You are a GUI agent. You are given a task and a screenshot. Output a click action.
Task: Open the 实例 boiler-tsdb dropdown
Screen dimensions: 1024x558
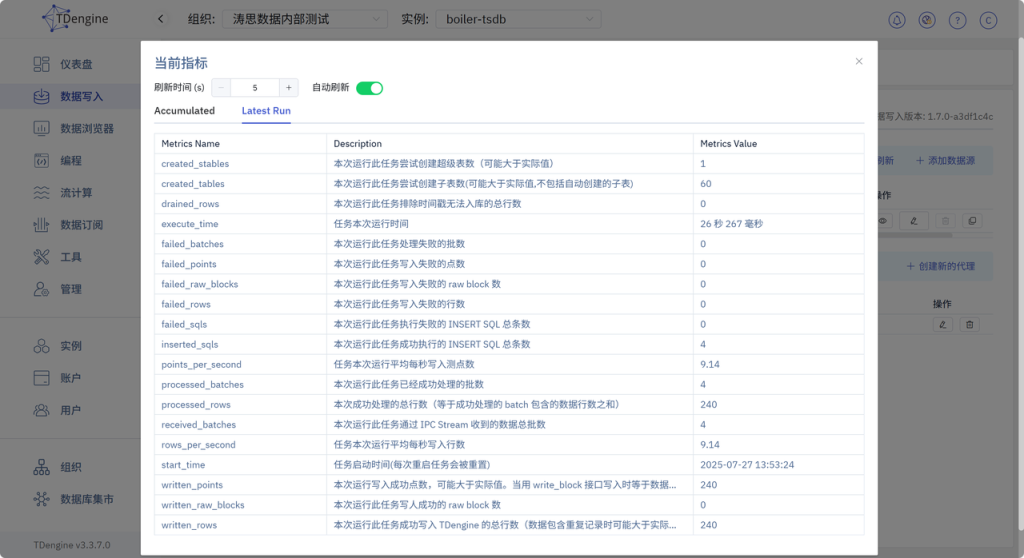pos(518,19)
